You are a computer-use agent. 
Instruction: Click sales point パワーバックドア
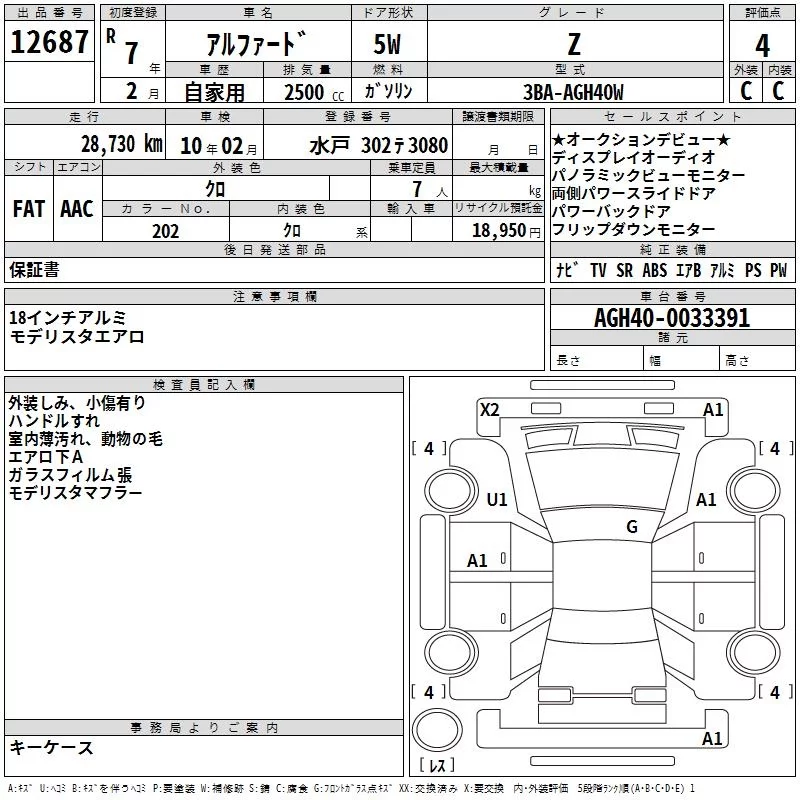click(611, 211)
